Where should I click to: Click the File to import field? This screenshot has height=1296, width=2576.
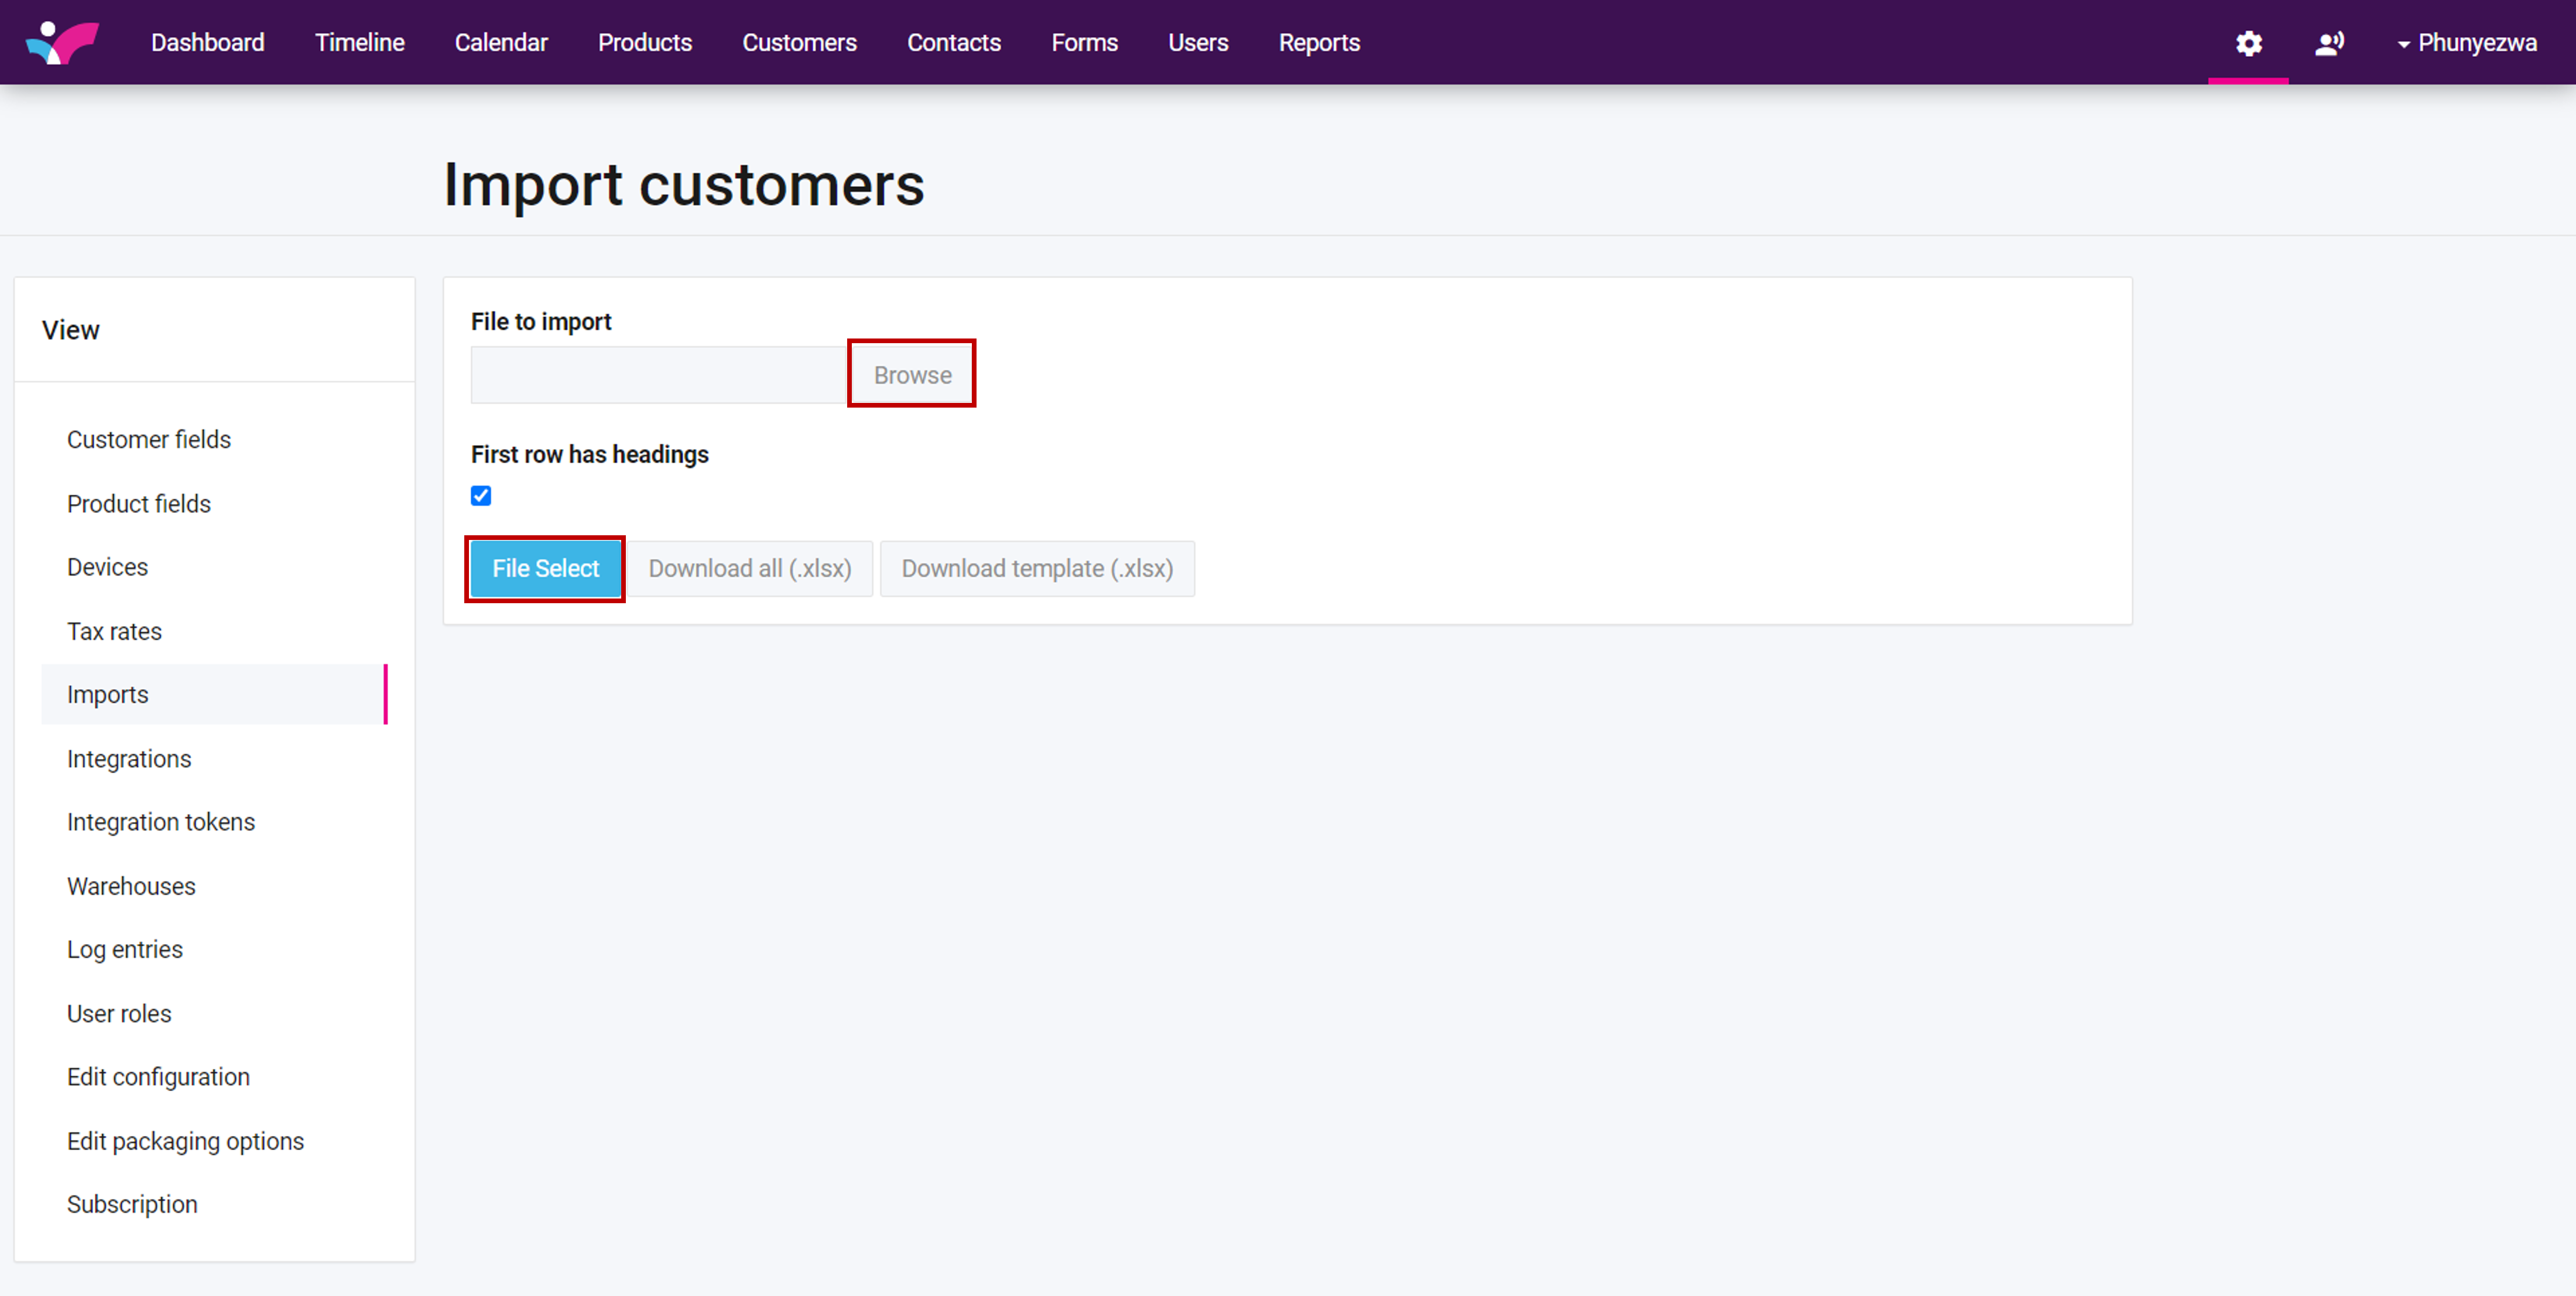coord(659,375)
